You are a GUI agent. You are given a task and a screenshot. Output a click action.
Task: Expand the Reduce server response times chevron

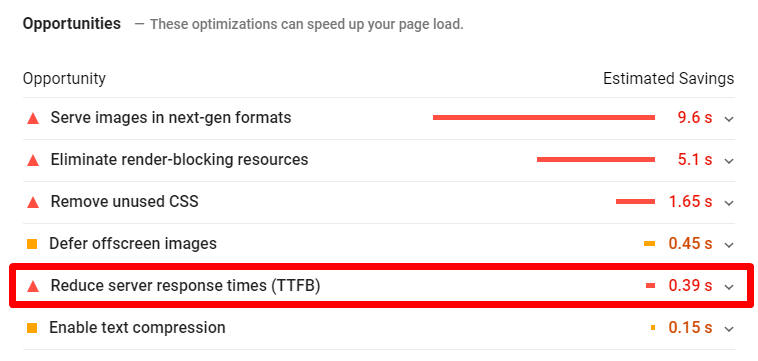(x=729, y=287)
